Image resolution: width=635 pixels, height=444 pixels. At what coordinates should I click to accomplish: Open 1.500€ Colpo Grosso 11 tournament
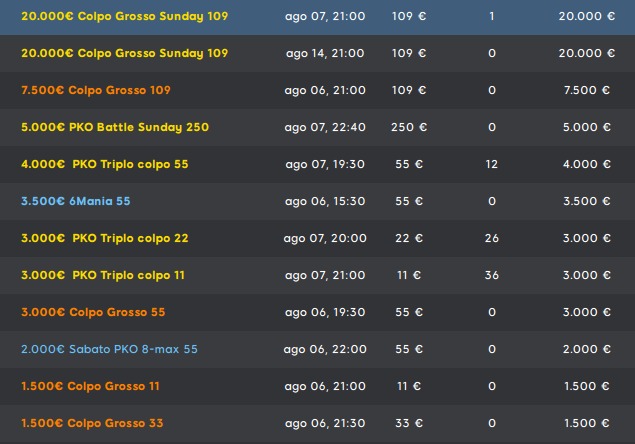[x=318, y=386]
